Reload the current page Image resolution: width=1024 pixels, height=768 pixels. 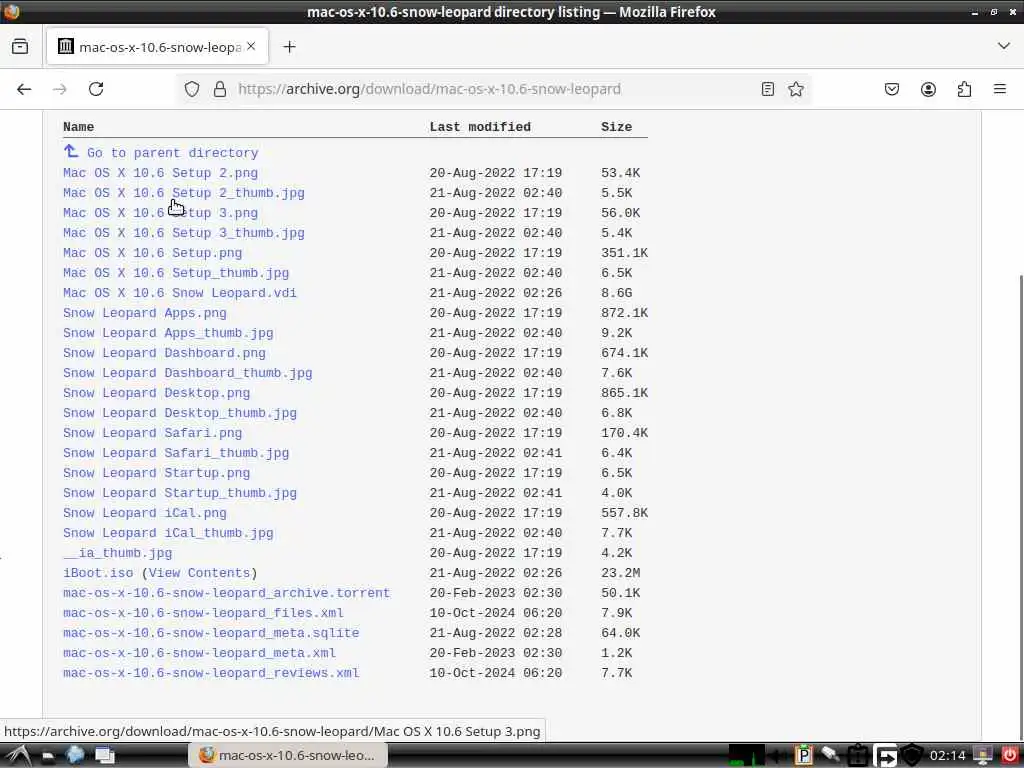pyautogui.click(x=96, y=89)
